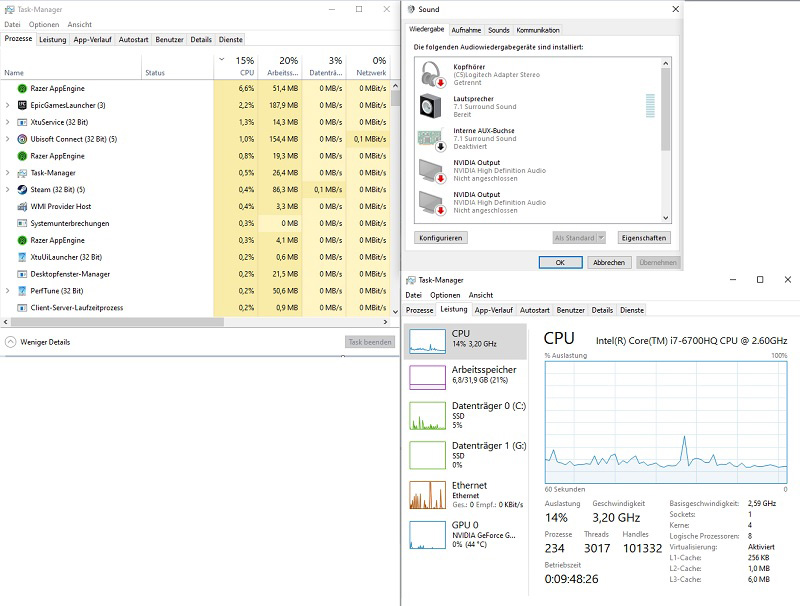Click the Sound device list scrollbar thumb
Image resolution: width=800 pixels, height=606 pixels.
pos(665,109)
